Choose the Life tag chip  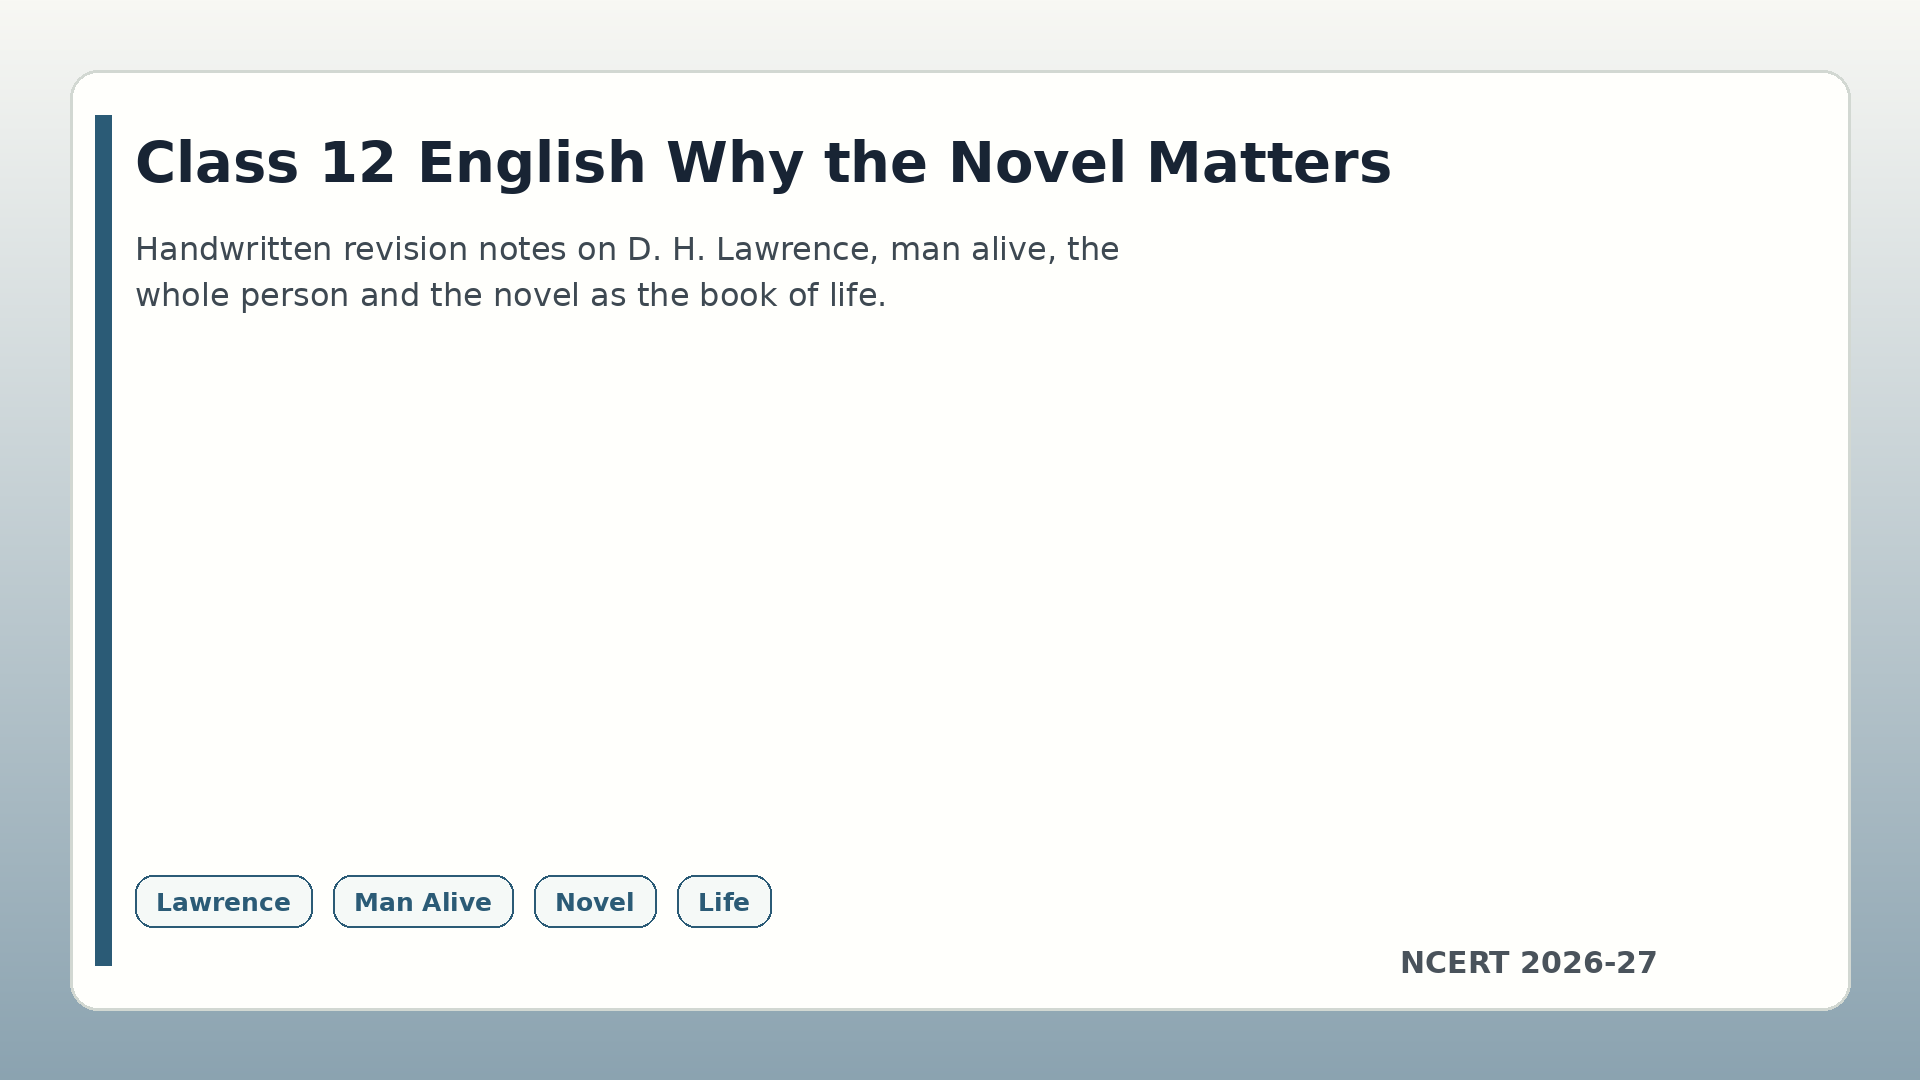(724, 902)
